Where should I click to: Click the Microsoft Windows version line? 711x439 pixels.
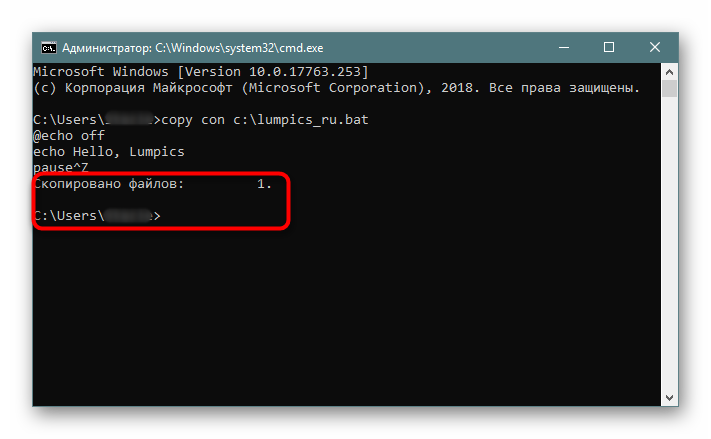[201, 72]
